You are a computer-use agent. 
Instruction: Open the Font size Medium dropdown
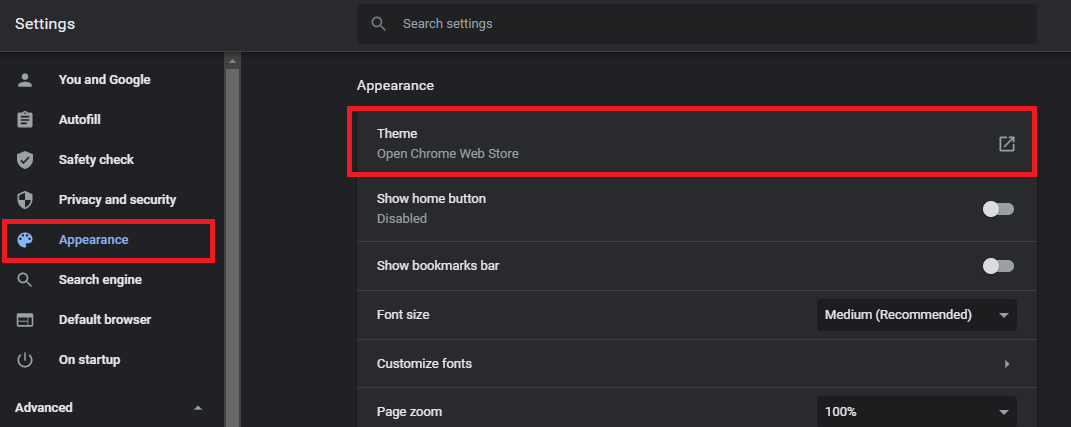click(x=917, y=315)
